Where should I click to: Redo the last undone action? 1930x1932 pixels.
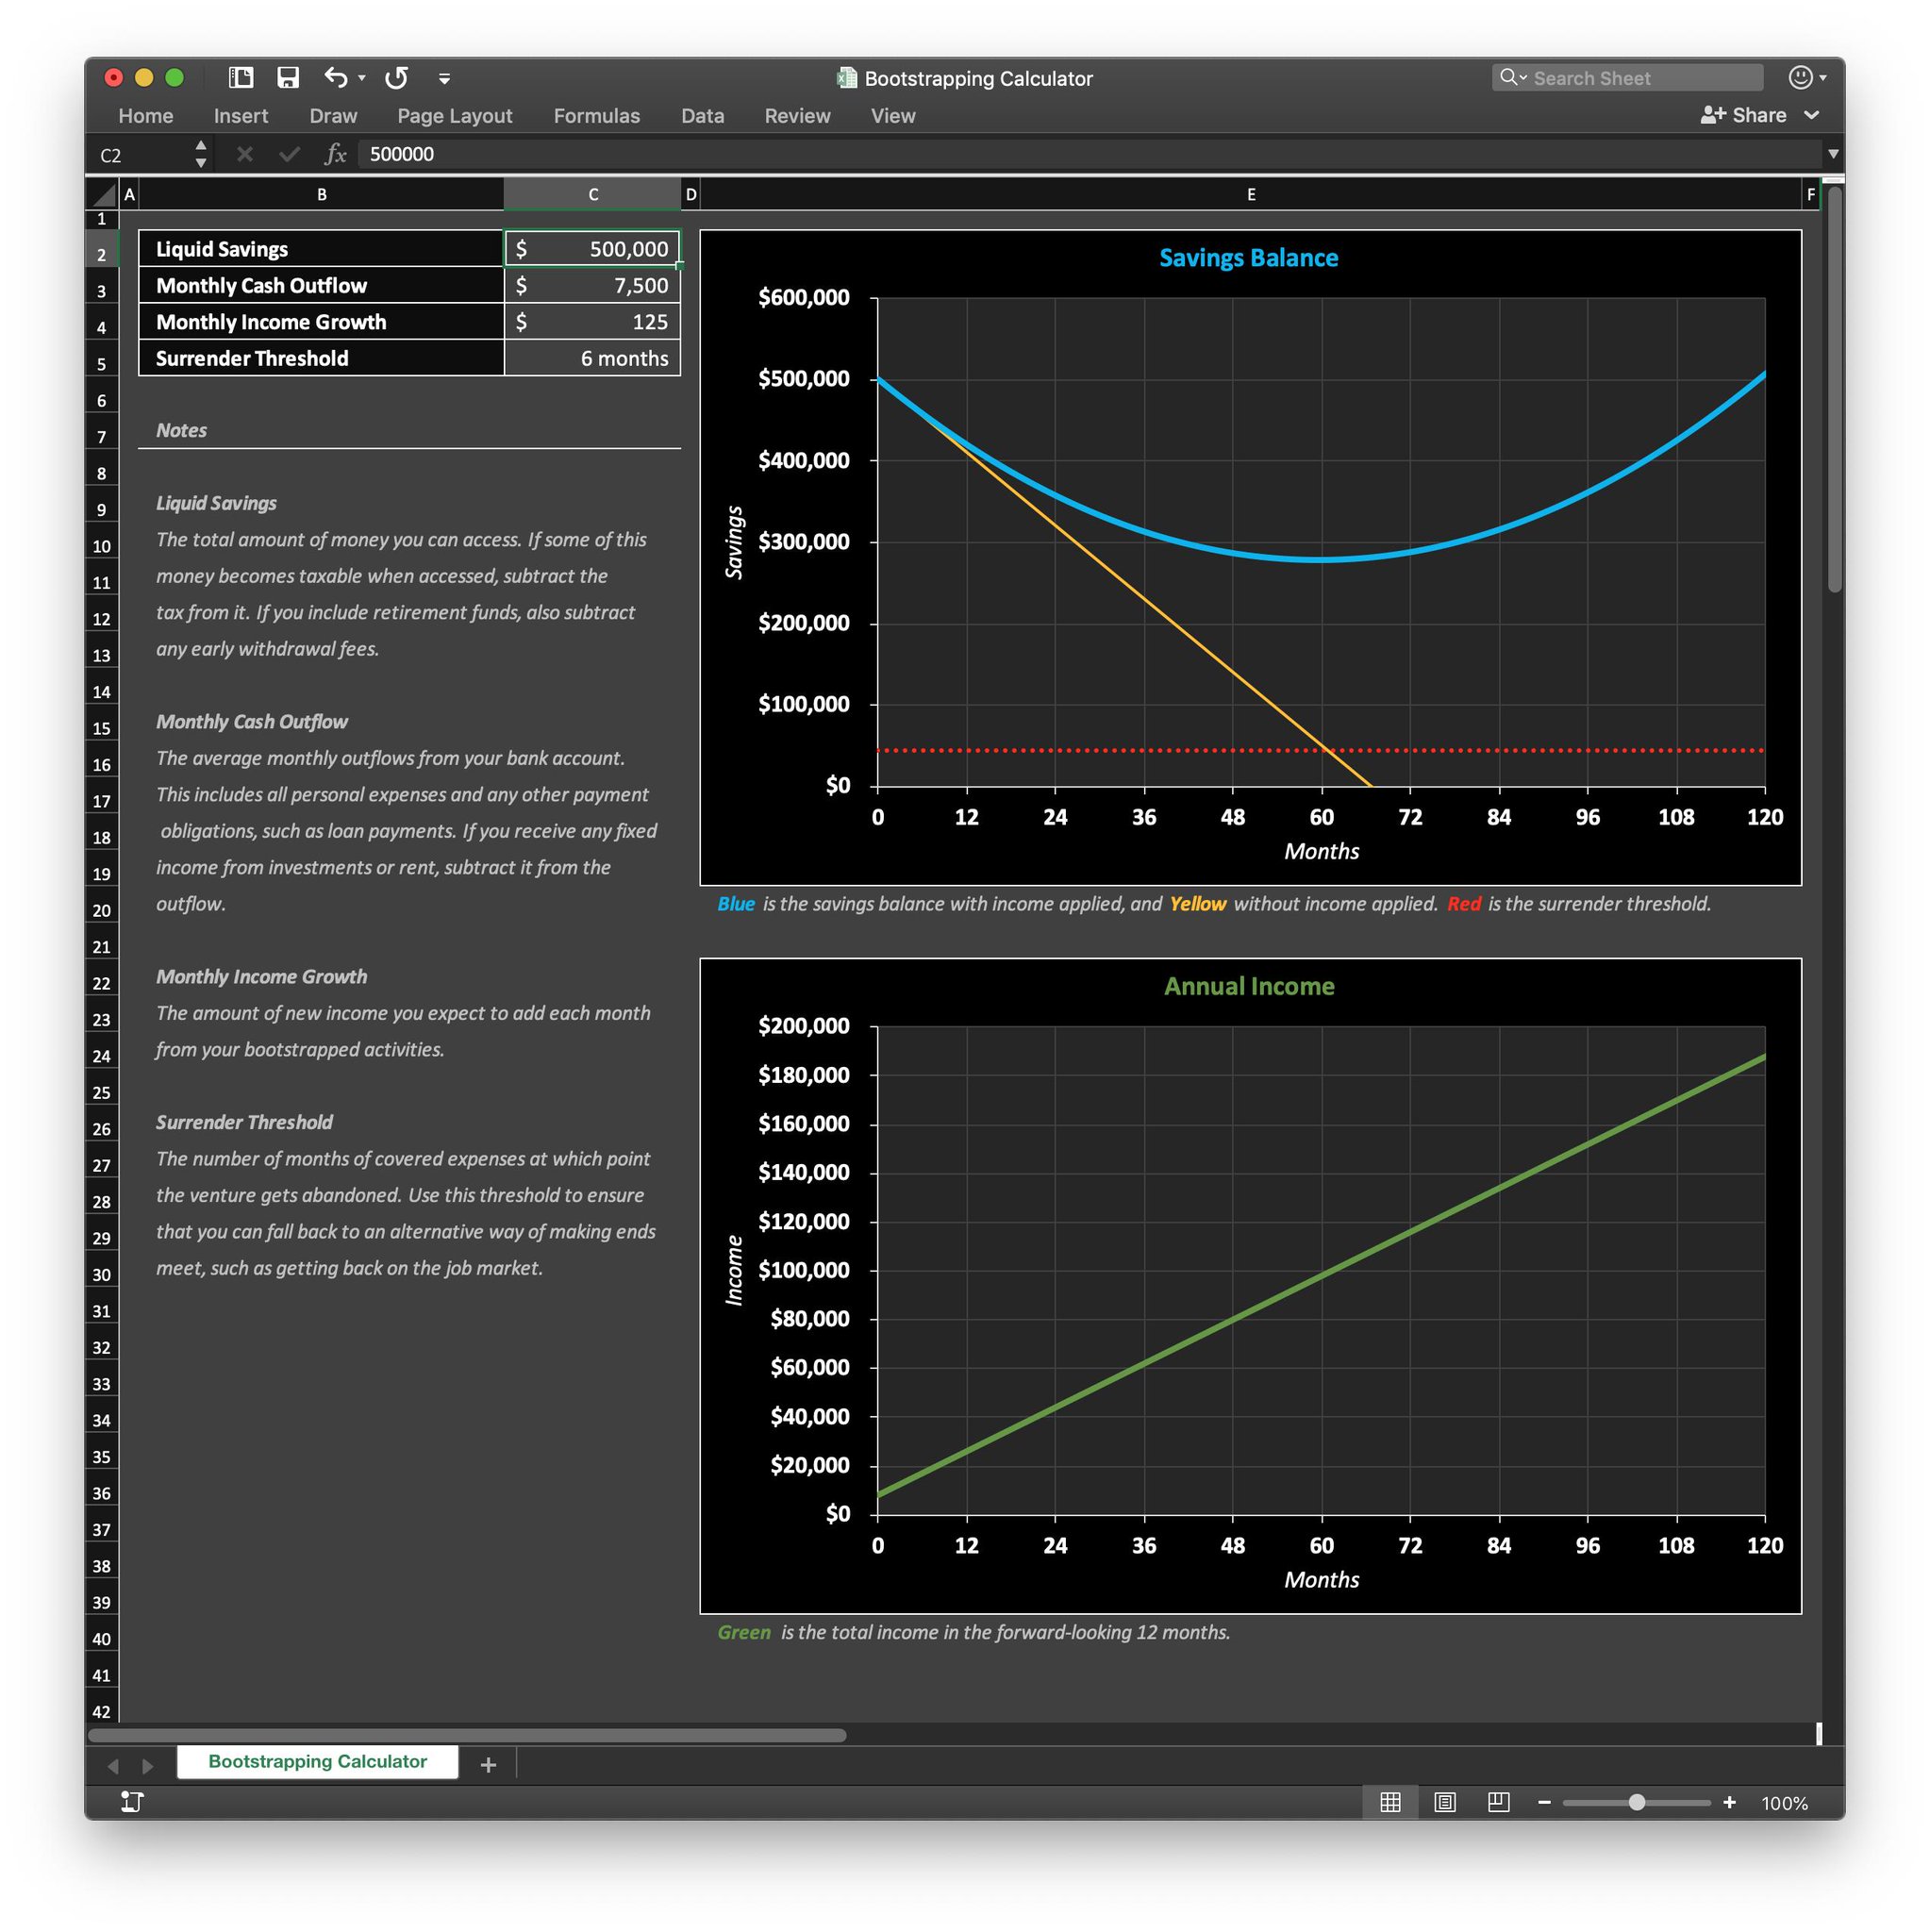(395, 77)
